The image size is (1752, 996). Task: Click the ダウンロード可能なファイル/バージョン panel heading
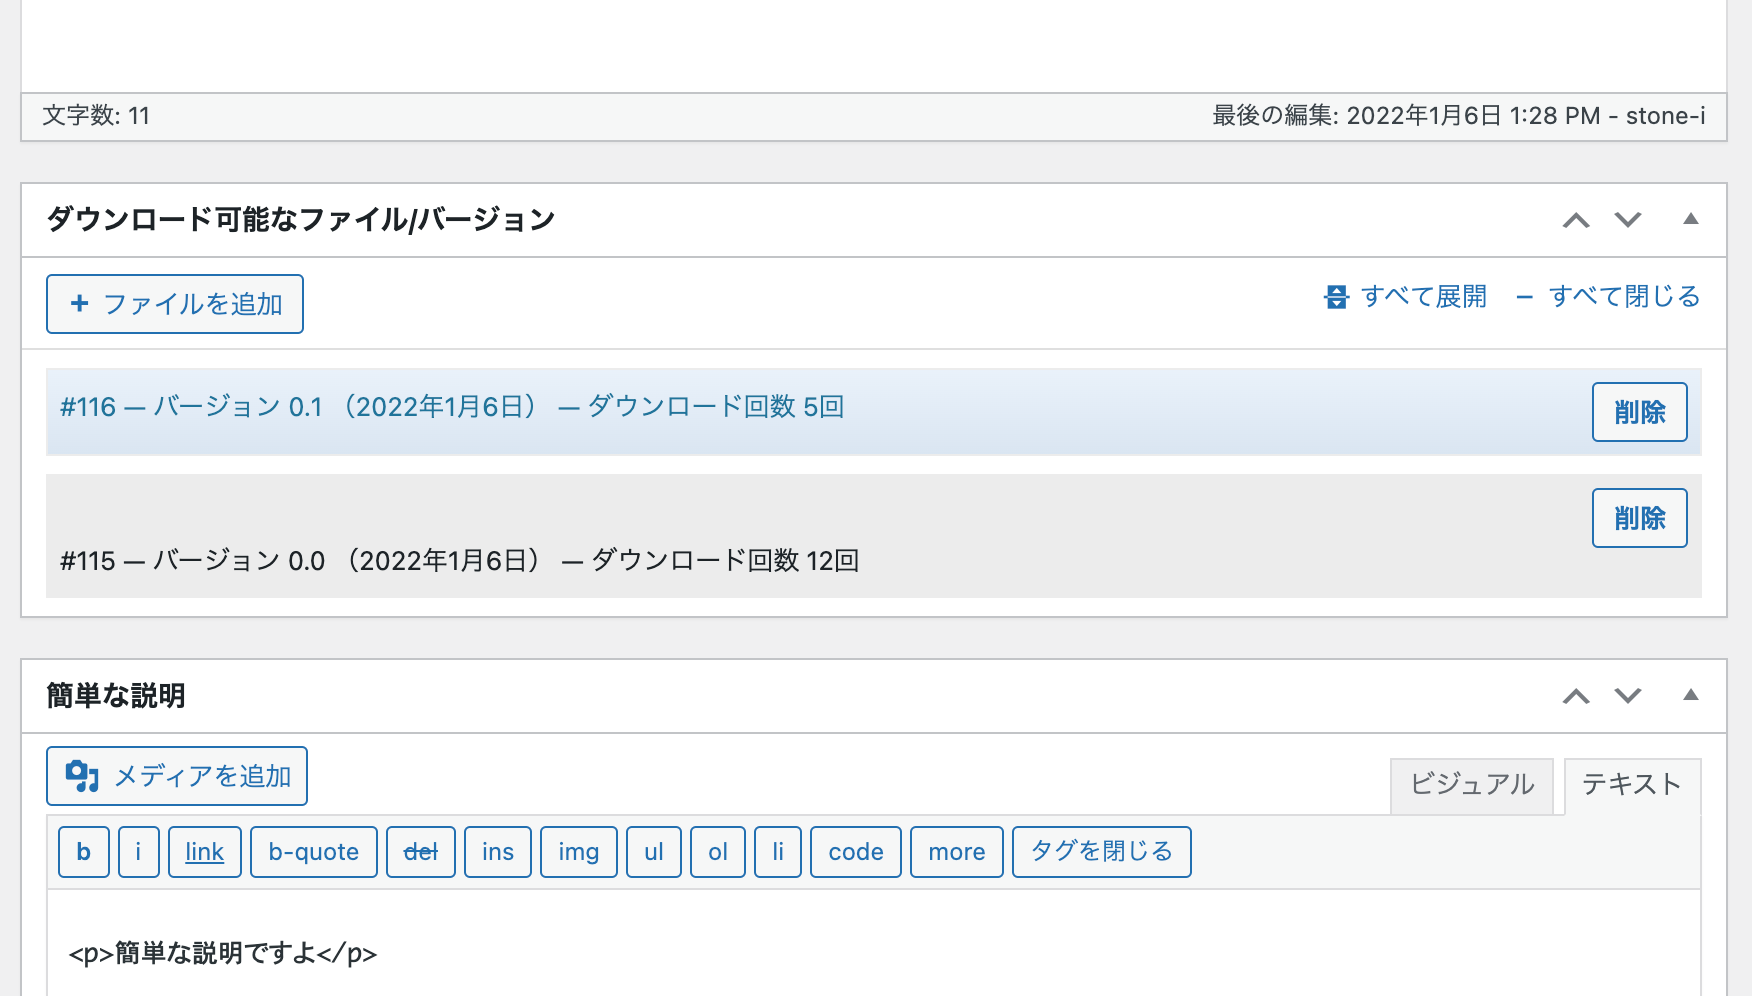pyautogui.click(x=301, y=220)
